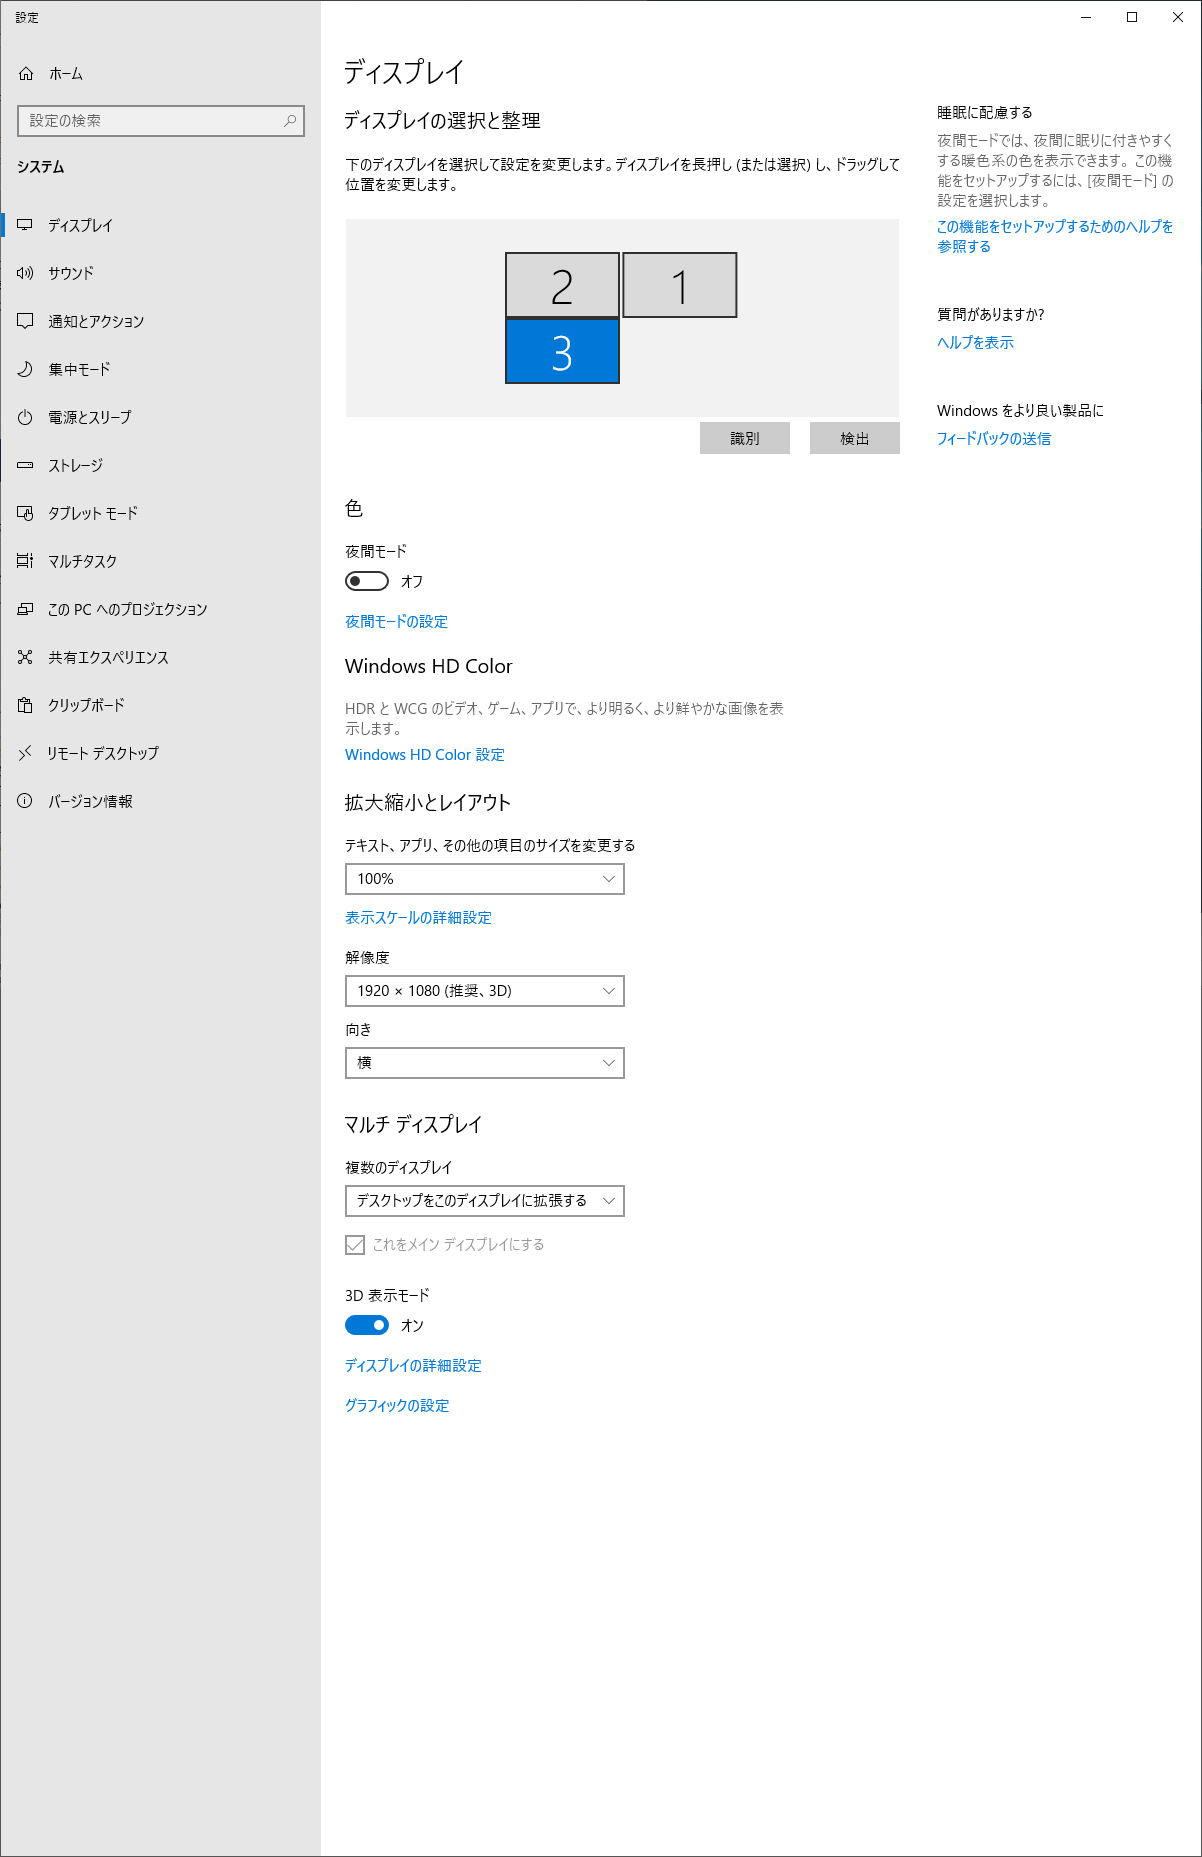
Task: Toggle night mode switch on
Action: (x=367, y=581)
